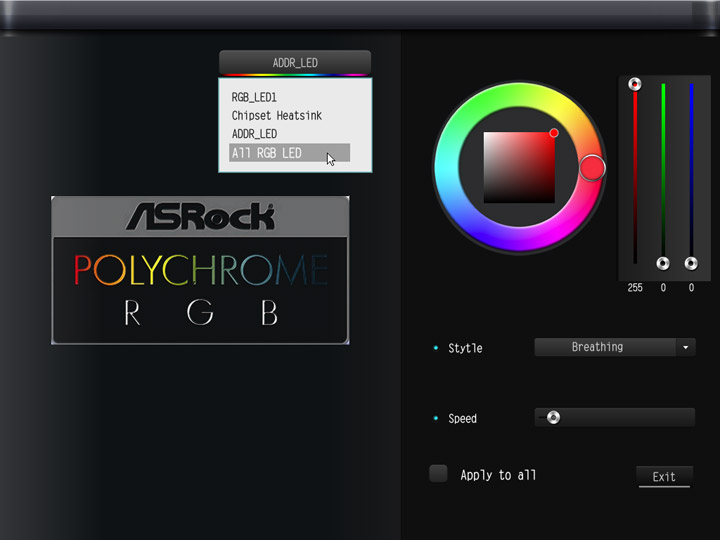Click the hue ring selector handle
The width and height of the screenshot is (720, 540).
click(x=592, y=168)
